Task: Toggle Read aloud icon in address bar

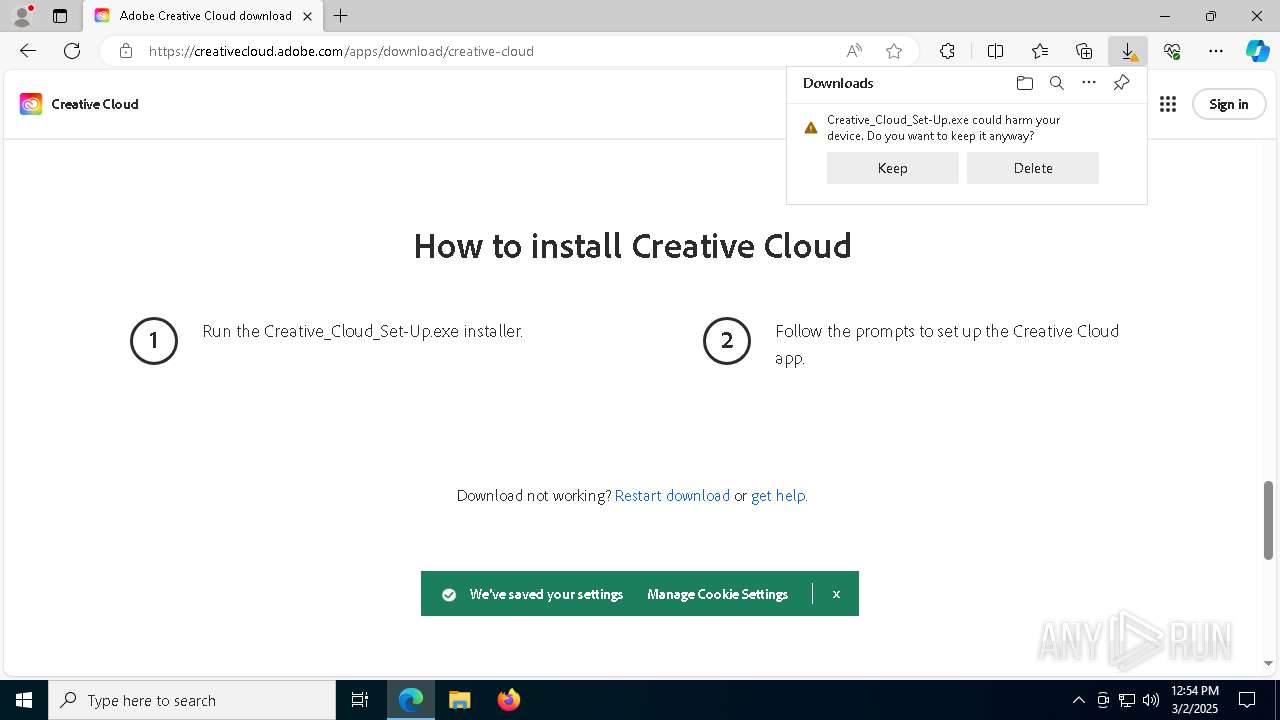Action: point(854,51)
